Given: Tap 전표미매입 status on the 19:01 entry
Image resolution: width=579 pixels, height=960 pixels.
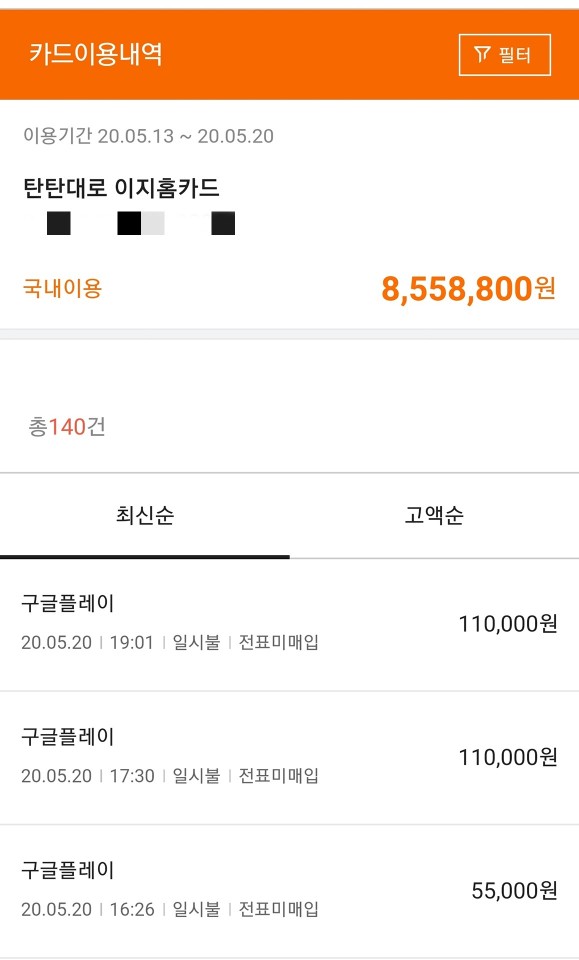Looking at the screenshot, I should 278,642.
